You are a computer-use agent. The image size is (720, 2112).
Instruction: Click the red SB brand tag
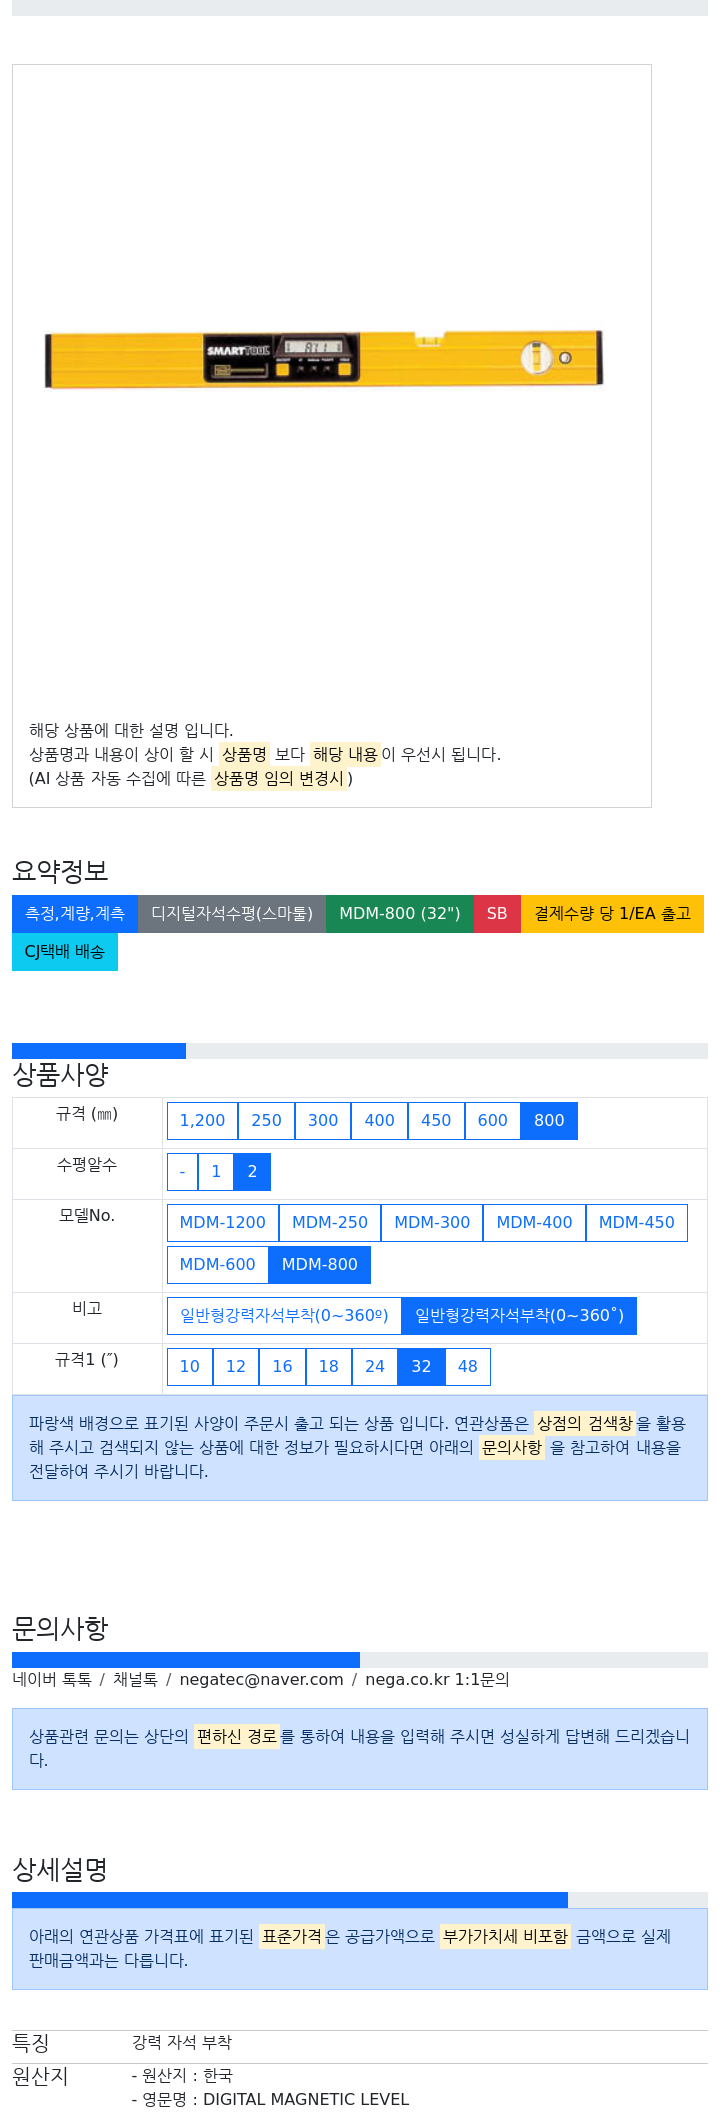point(497,913)
